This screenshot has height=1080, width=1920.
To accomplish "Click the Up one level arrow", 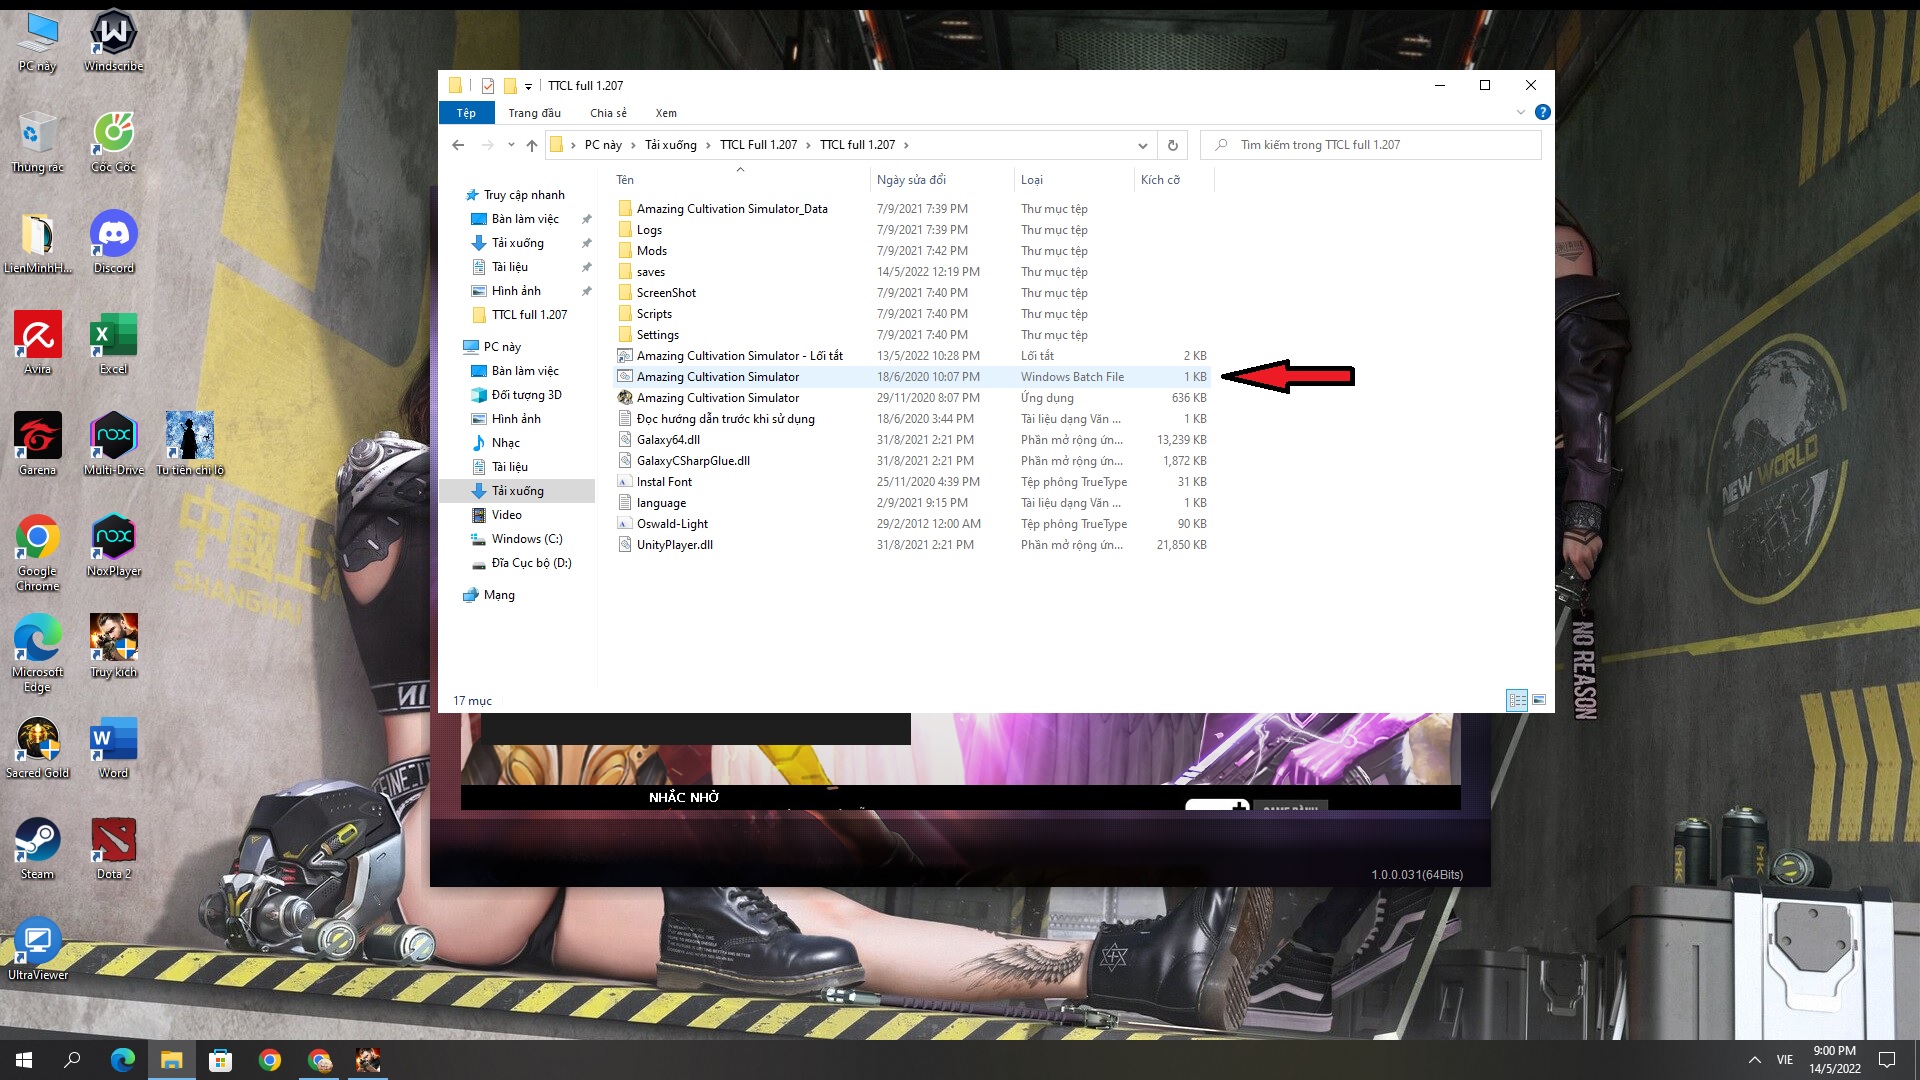I will tap(532, 145).
